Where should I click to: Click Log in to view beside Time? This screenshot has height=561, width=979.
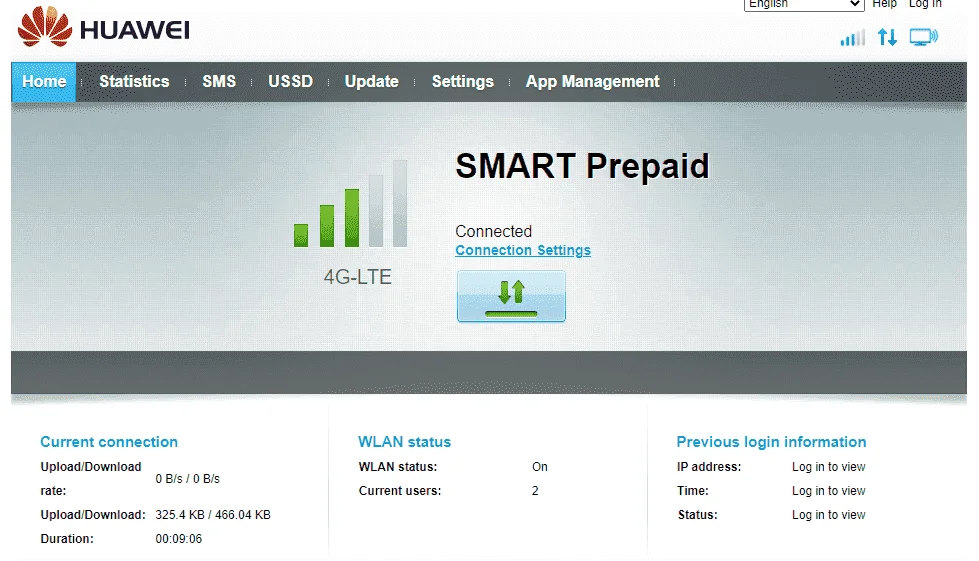pos(829,491)
